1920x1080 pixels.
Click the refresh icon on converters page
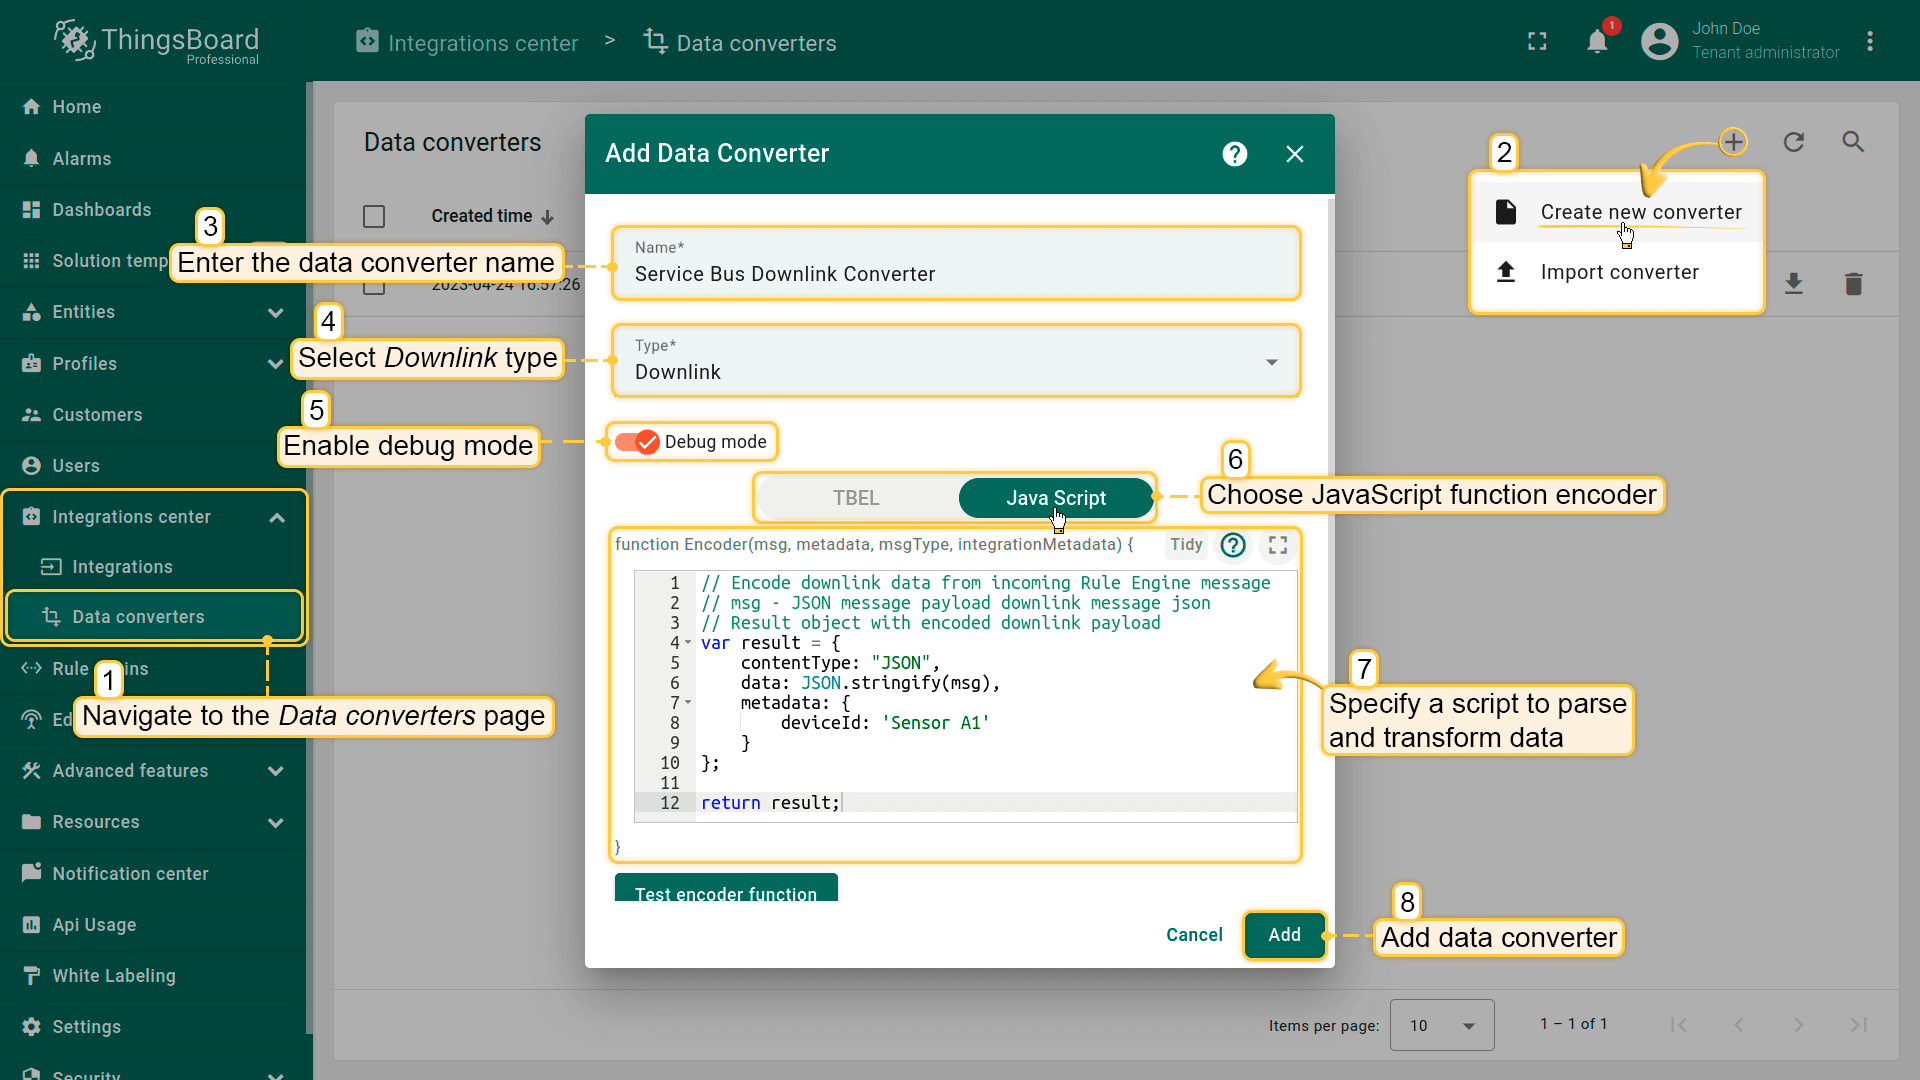[1795, 141]
